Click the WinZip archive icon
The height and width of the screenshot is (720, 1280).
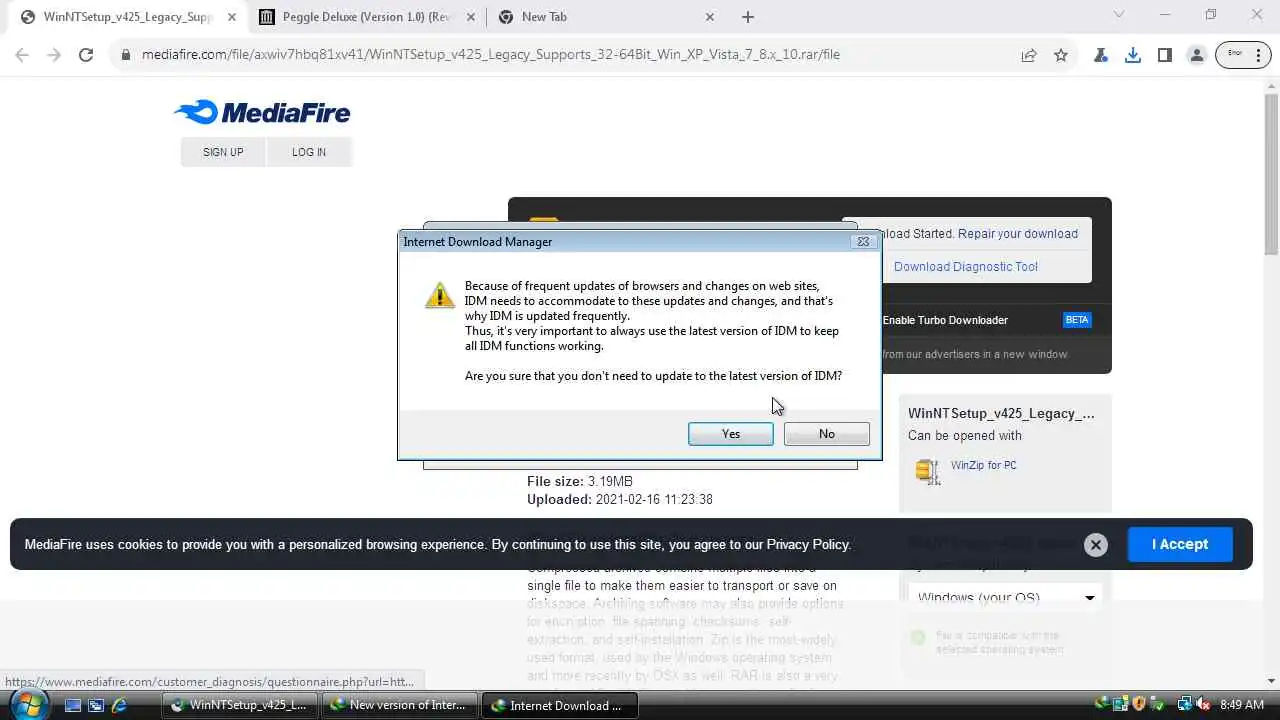[928, 471]
